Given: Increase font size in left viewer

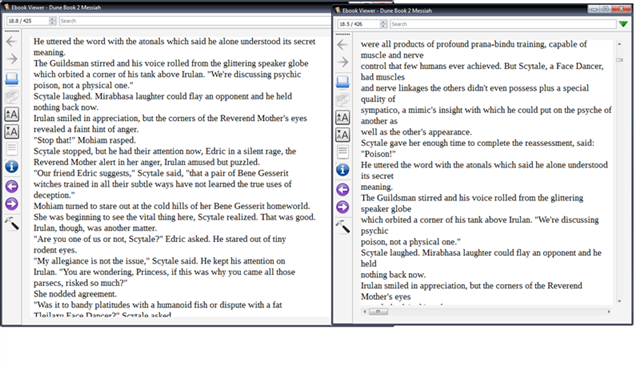Looking at the screenshot, I should coord(11,114).
